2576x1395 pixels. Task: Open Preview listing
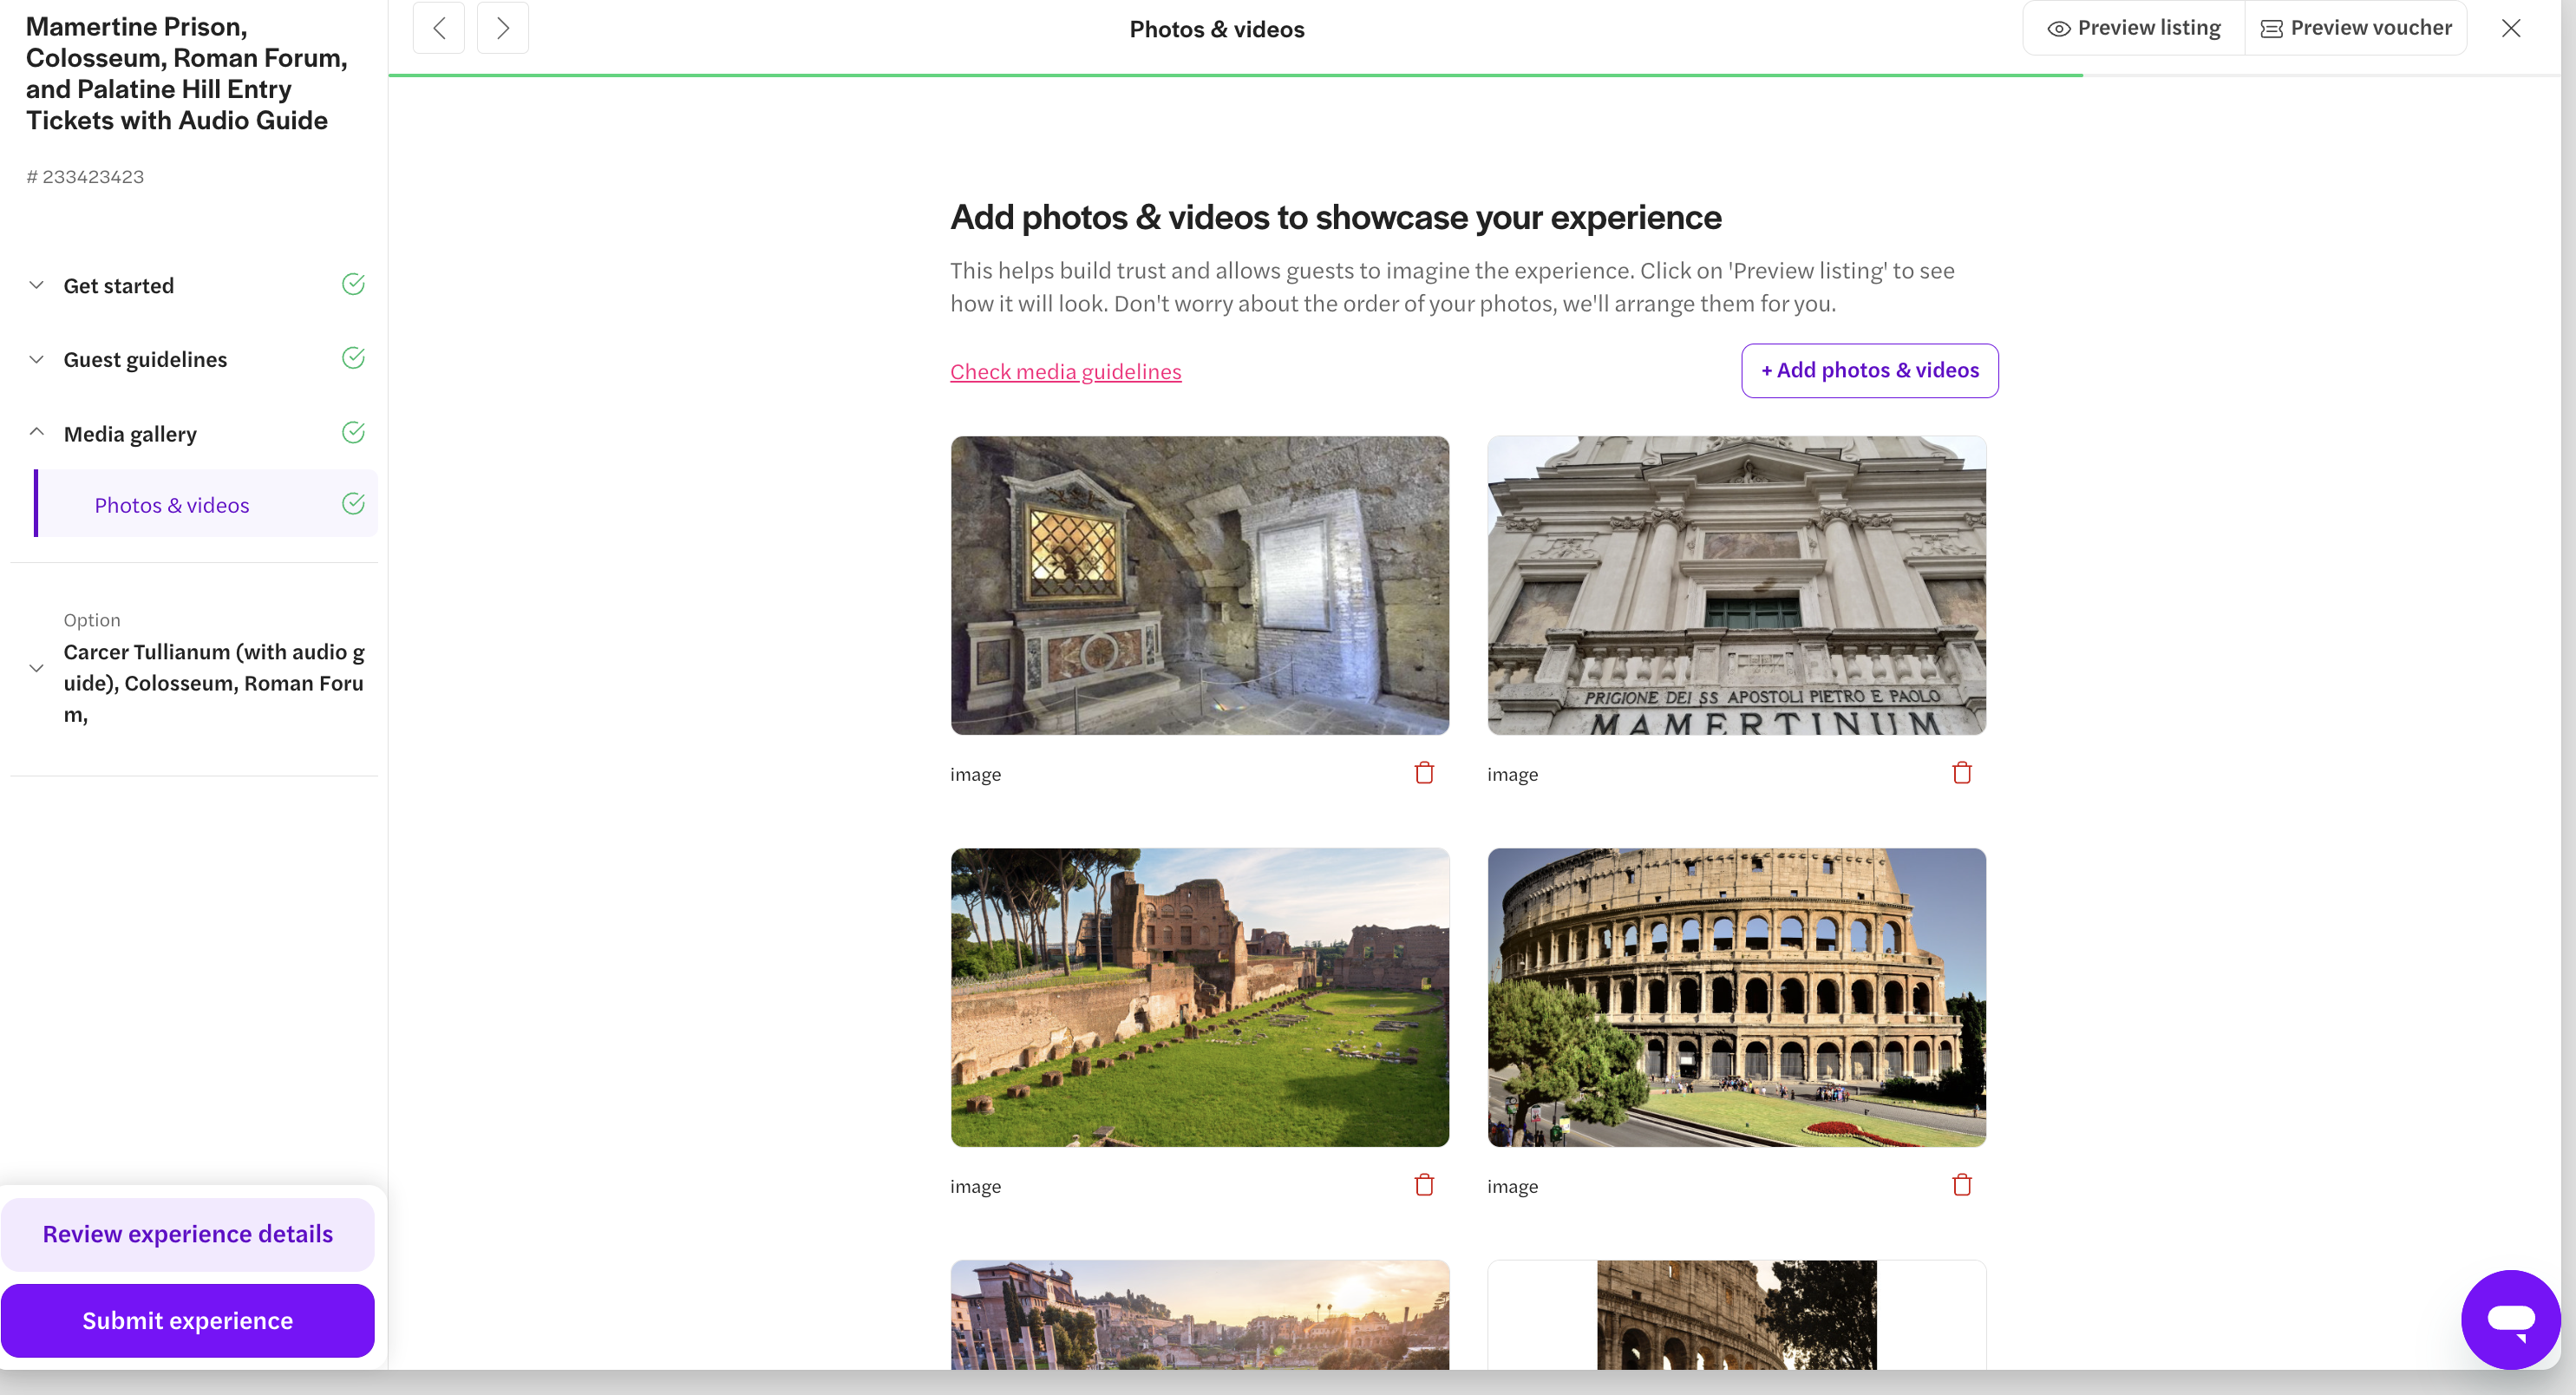pyautogui.click(x=2134, y=28)
